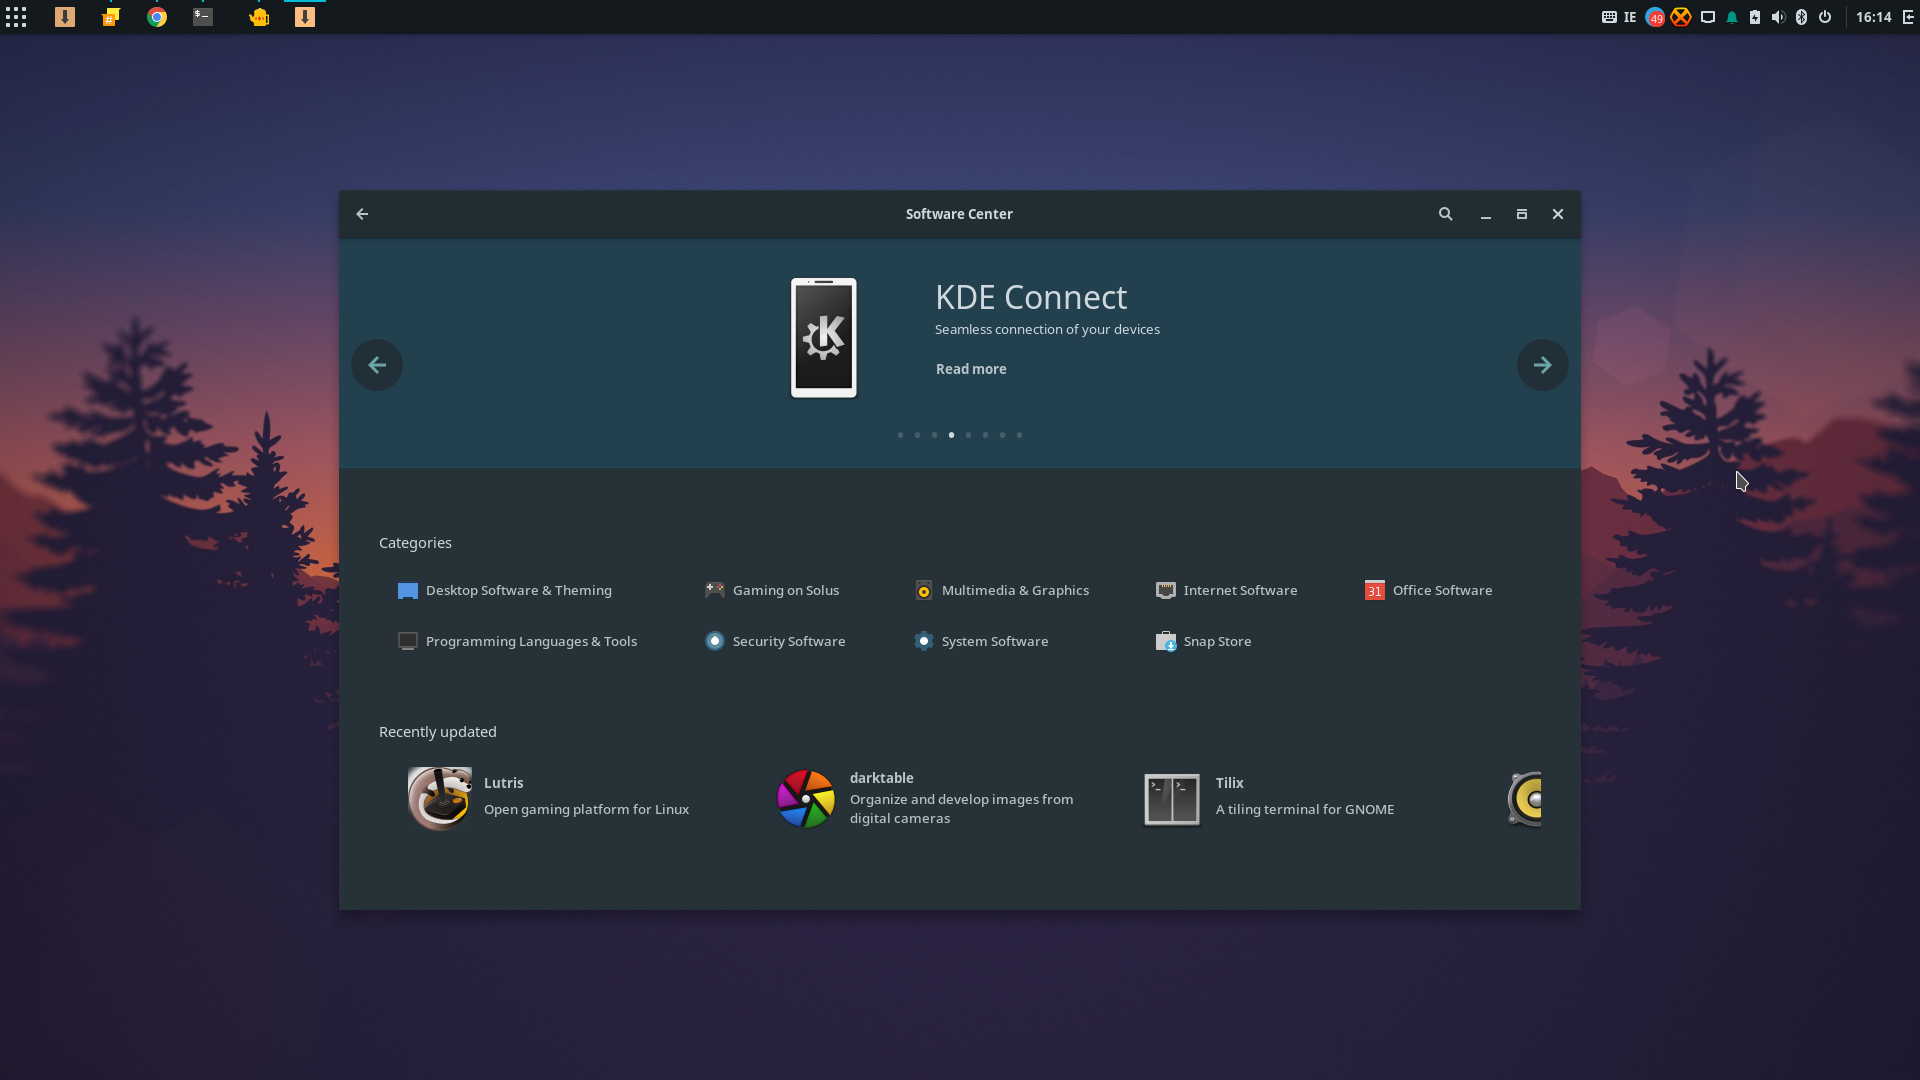The width and height of the screenshot is (1920, 1080).
Task: Open the KDE Connect title
Action: point(1031,297)
